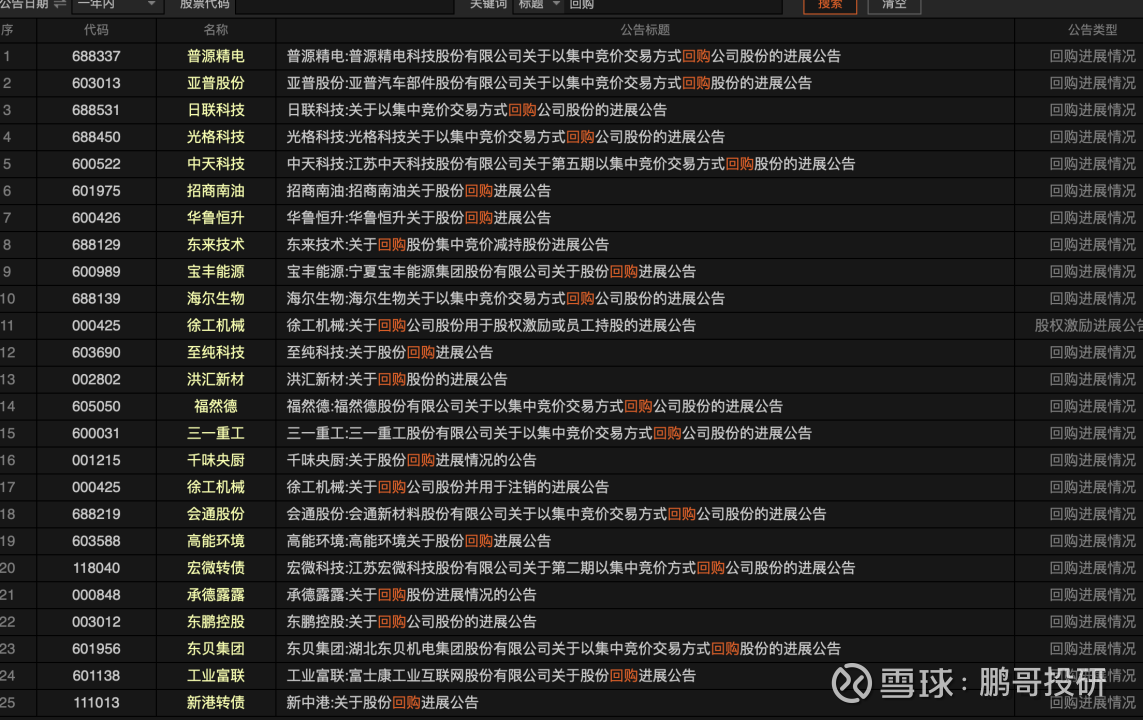Select stock name 洪汇新材
Screen dimensions: 1143x720
(x=216, y=380)
